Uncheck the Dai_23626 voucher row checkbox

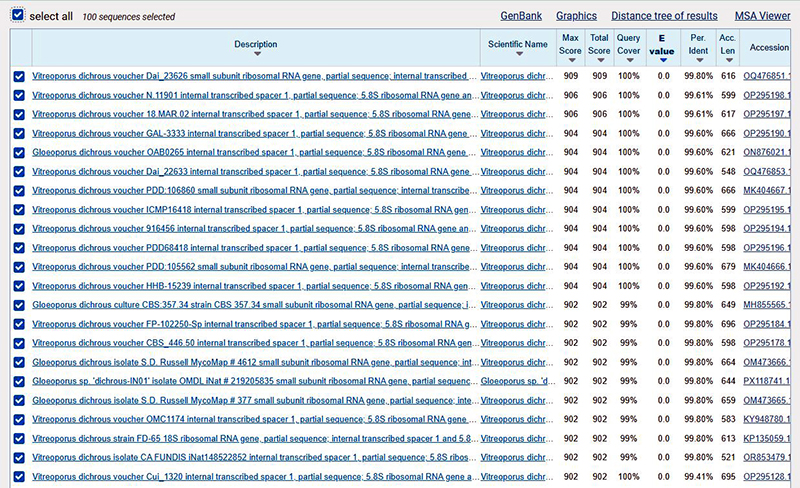(20, 76)
